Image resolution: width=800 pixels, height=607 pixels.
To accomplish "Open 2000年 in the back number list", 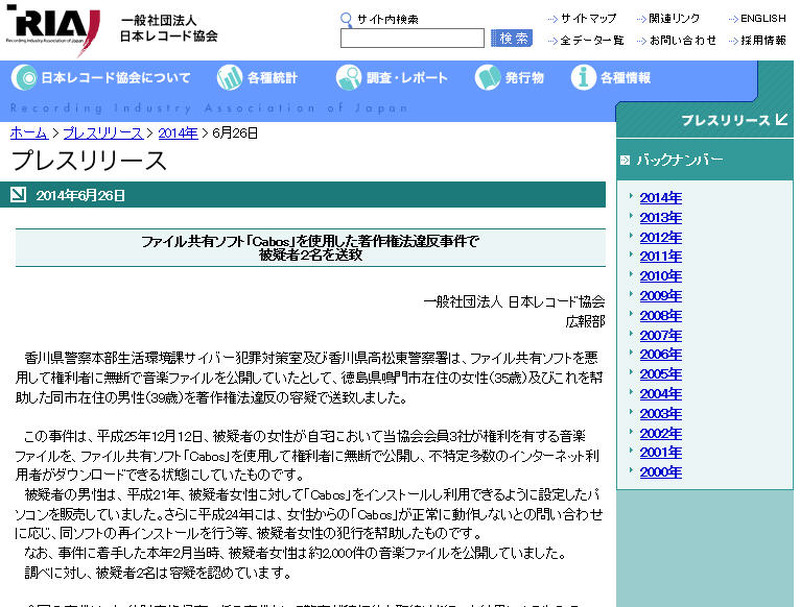I will (661, 472).
